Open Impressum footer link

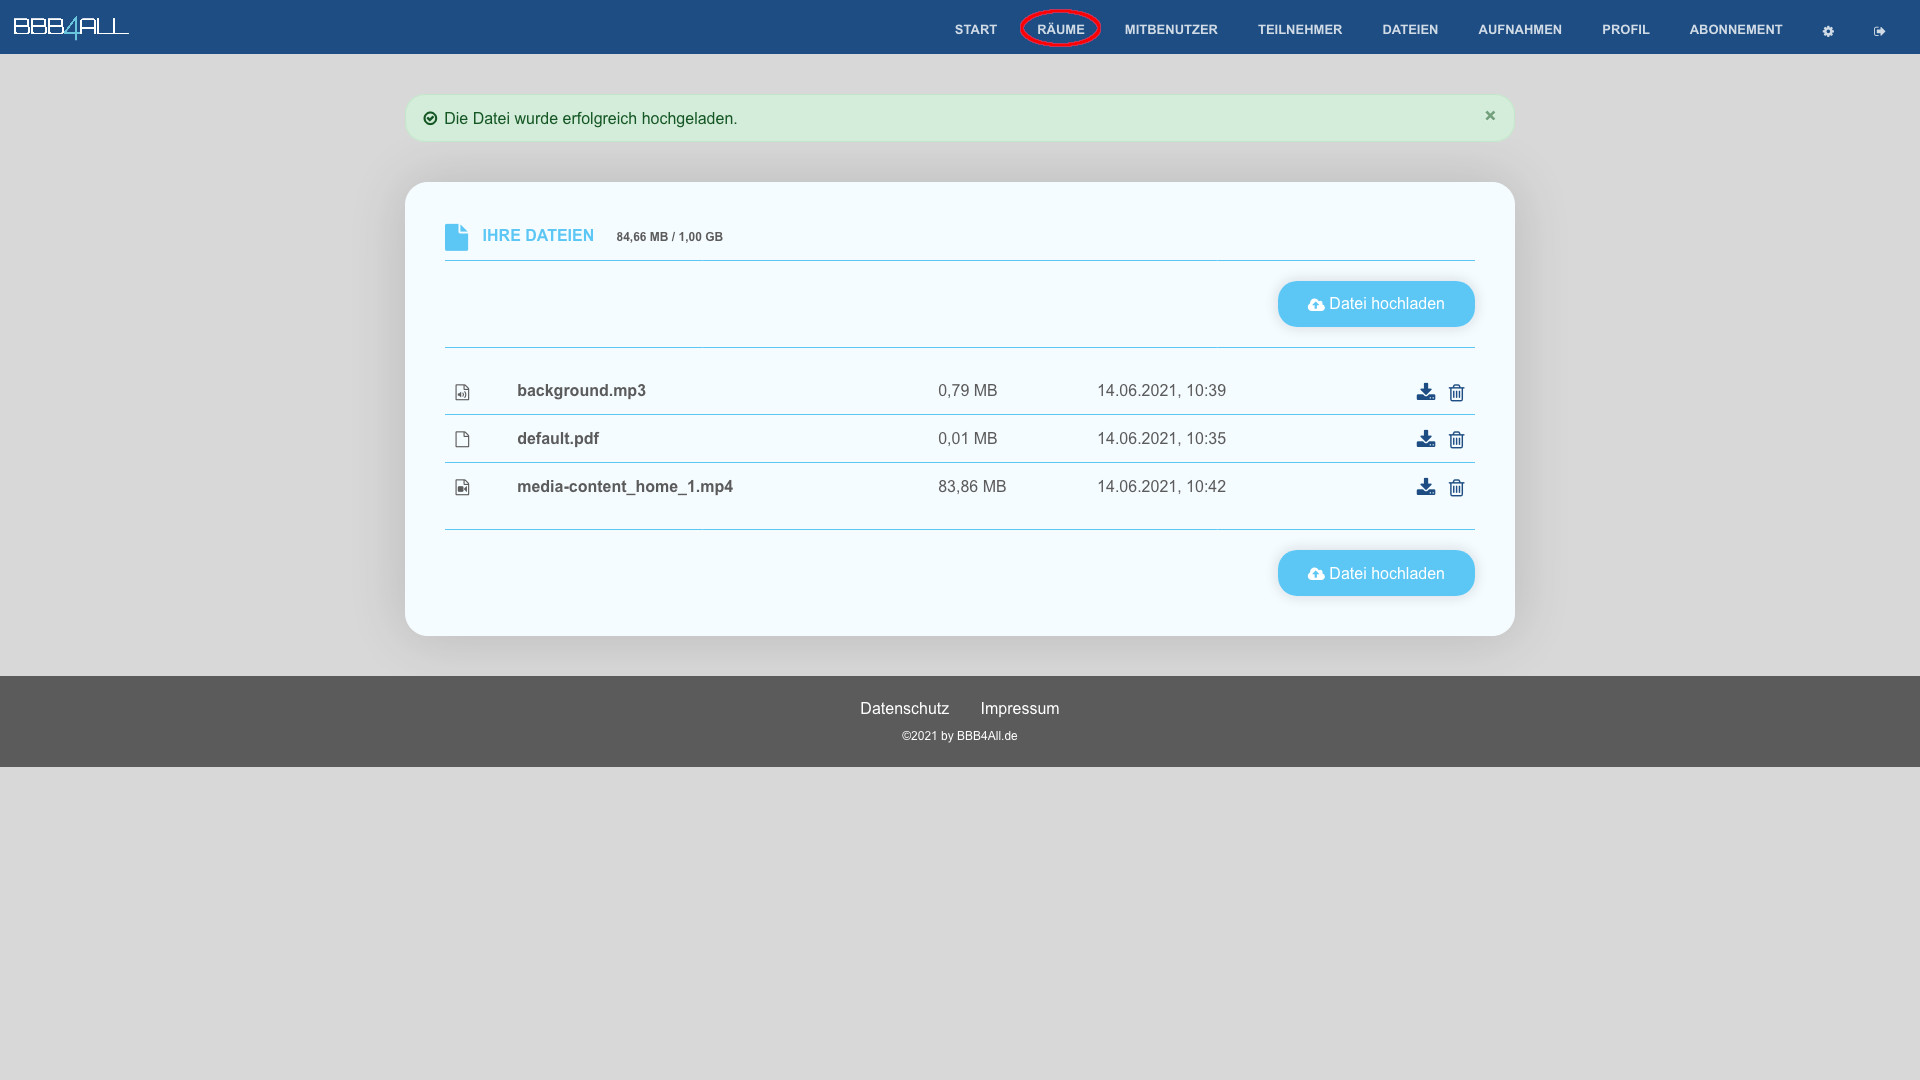pos(1020,708)
